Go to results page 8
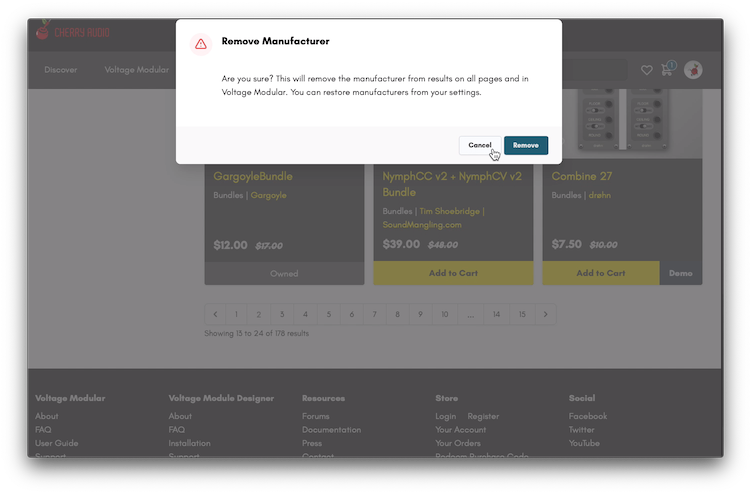751x494 pixels. [x=397, y=314]
